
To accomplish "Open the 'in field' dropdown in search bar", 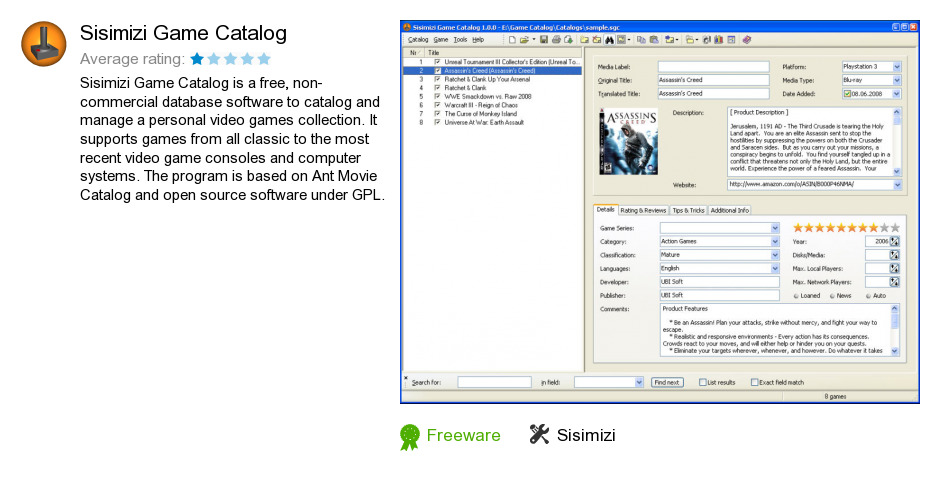I will pyautogui.click(x=639, y=382).
